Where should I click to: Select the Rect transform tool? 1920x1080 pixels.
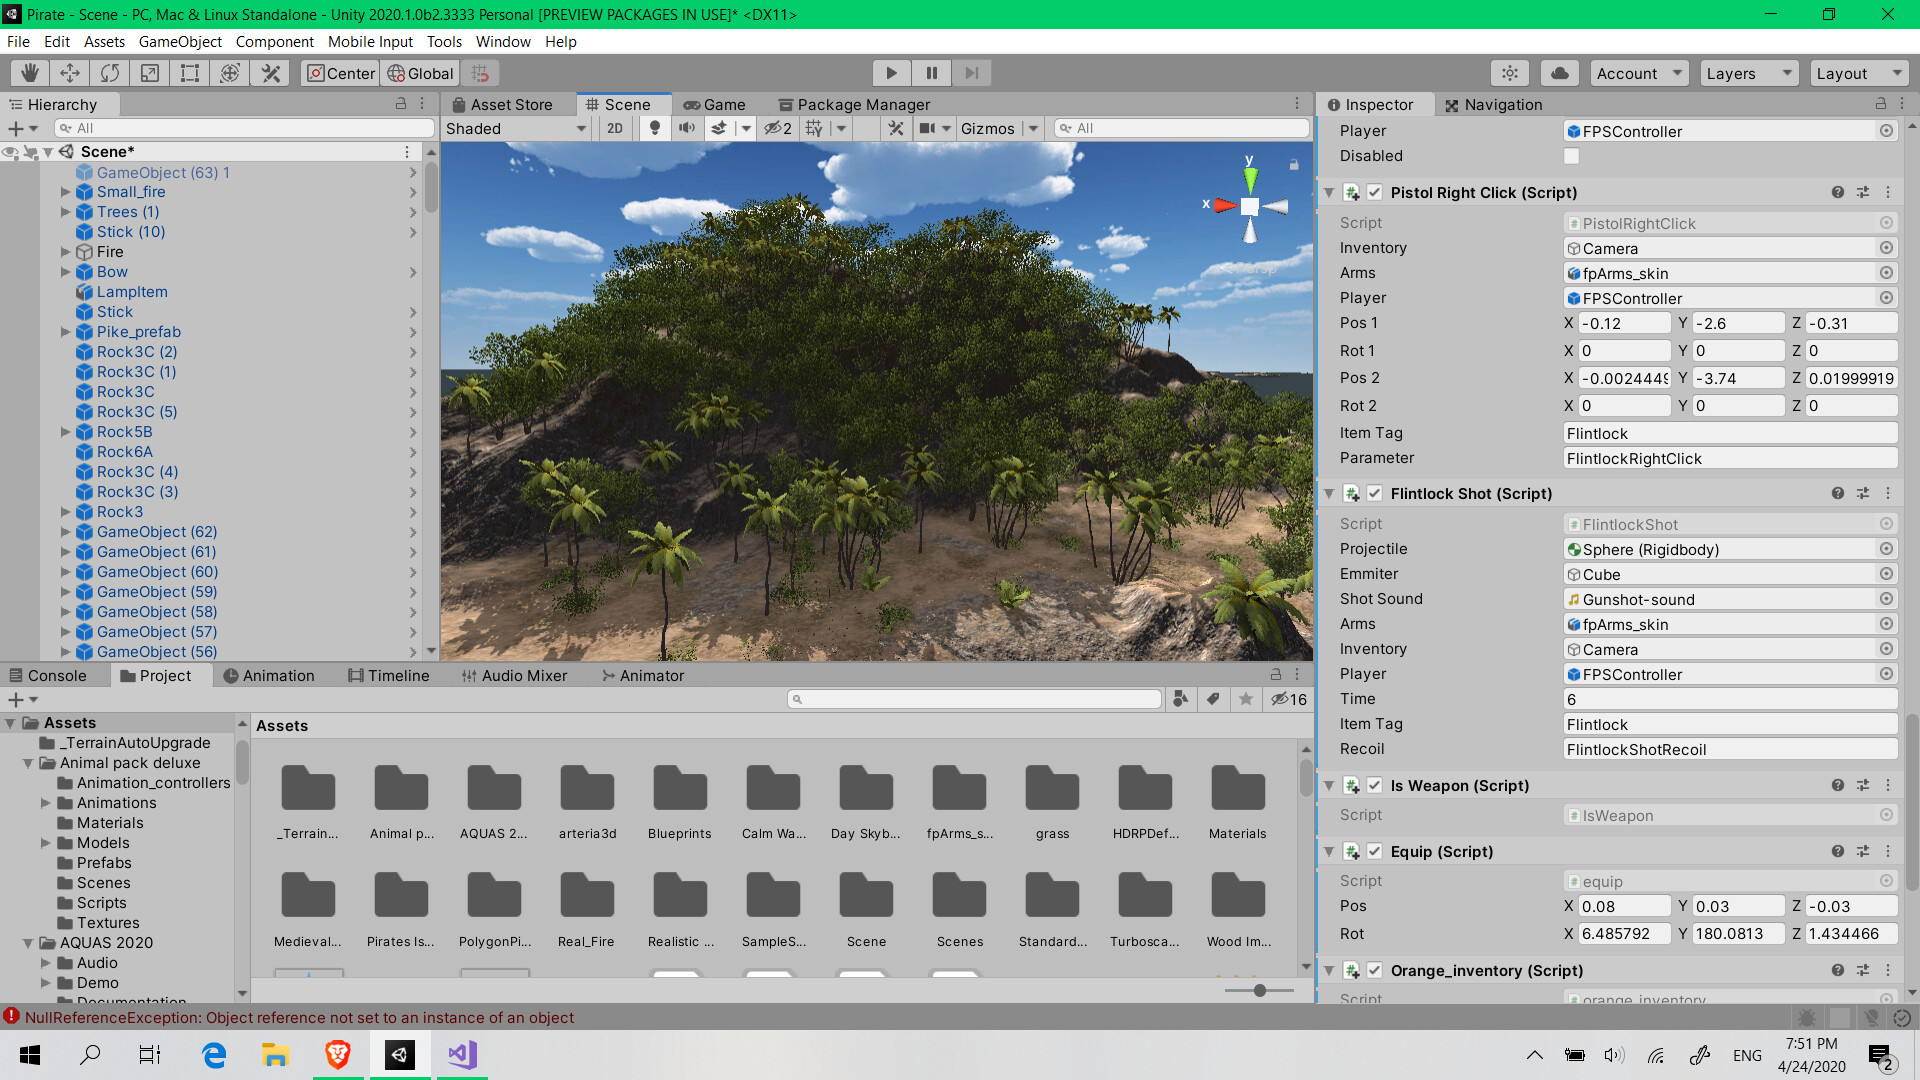190,73
